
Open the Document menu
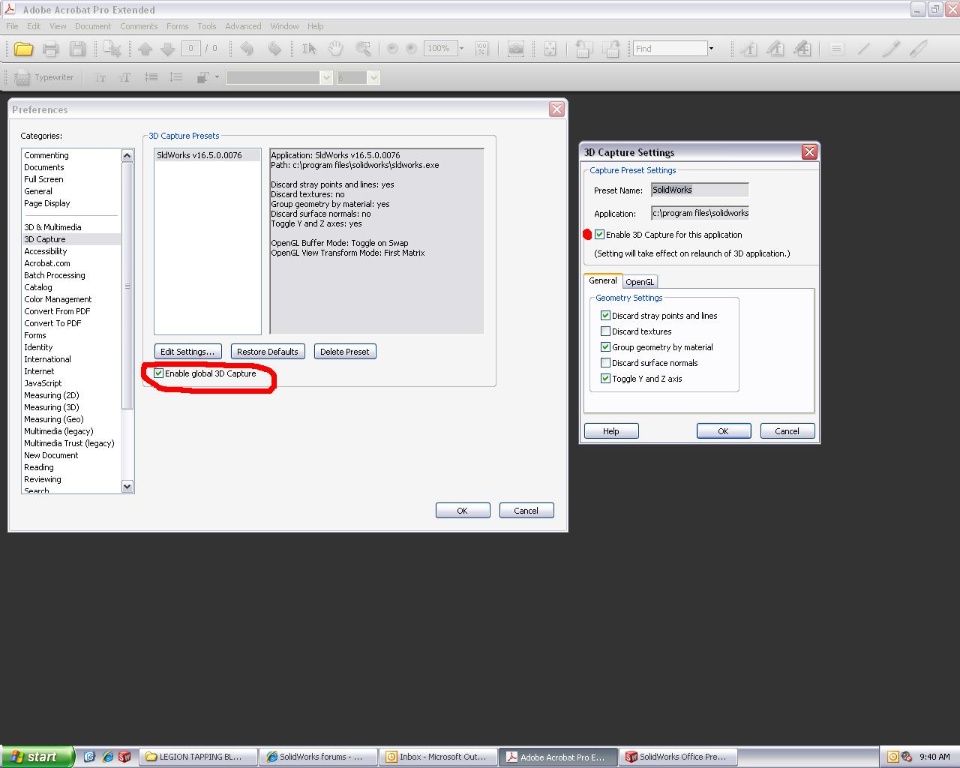[x=93, y=26]
